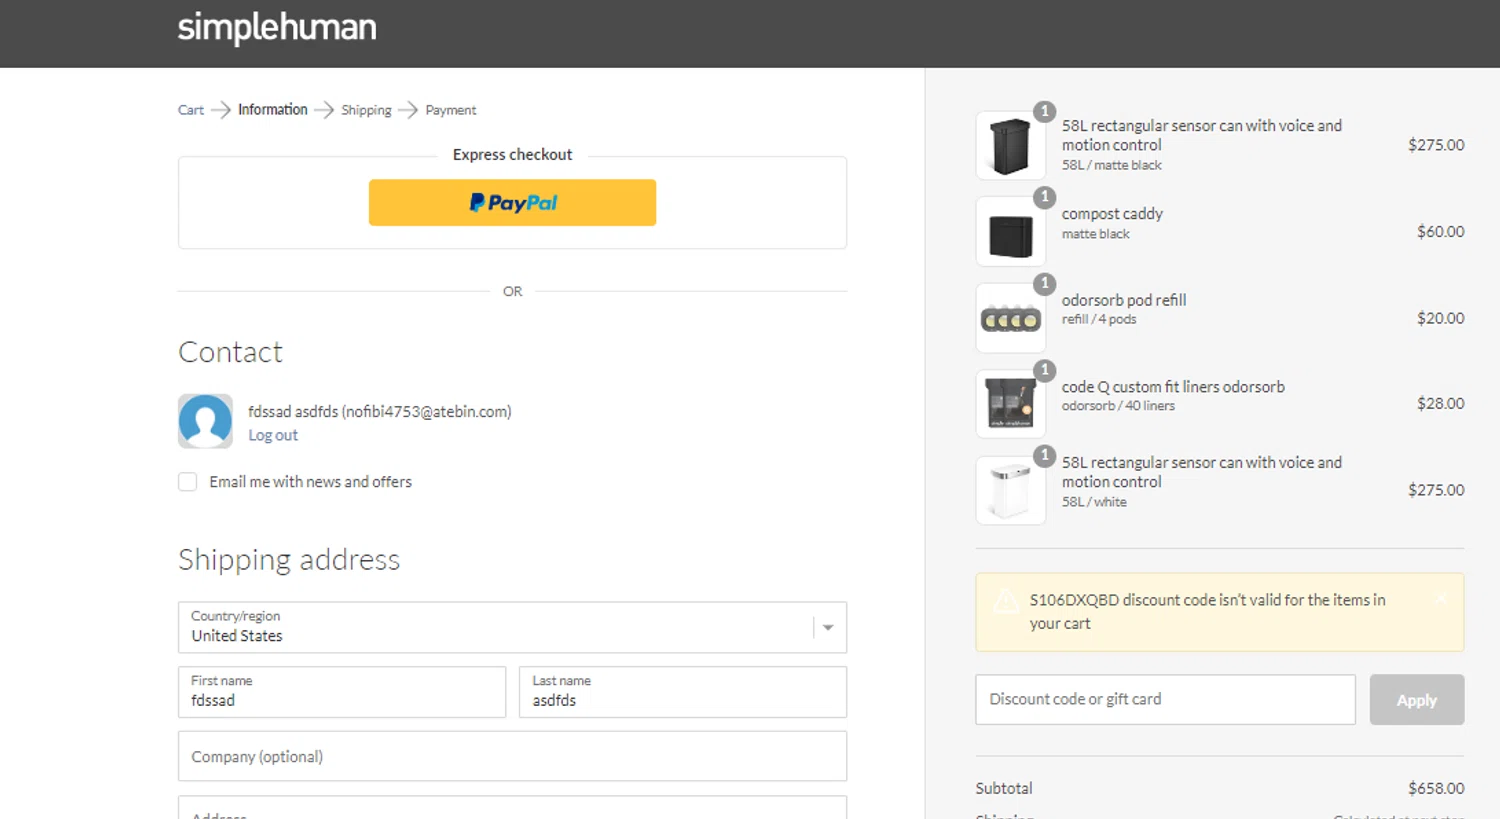Pay with PayPal express checkout button
Image resolution: width=1500 pixels, height=819 pixels.
point(512,202)
